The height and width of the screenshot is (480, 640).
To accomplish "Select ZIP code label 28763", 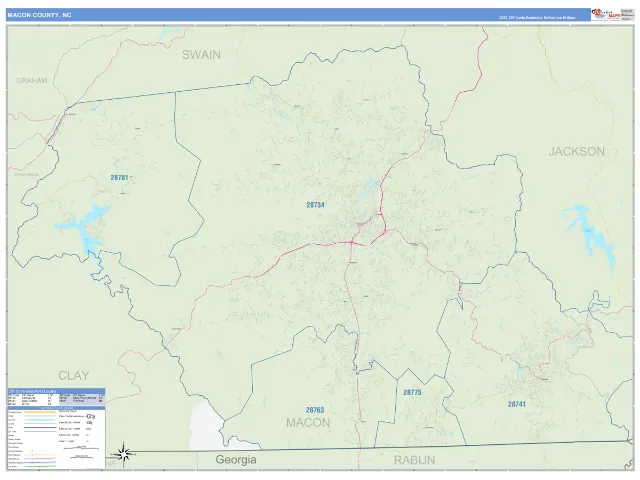I will pyautogui.click(x=315, y=410).
